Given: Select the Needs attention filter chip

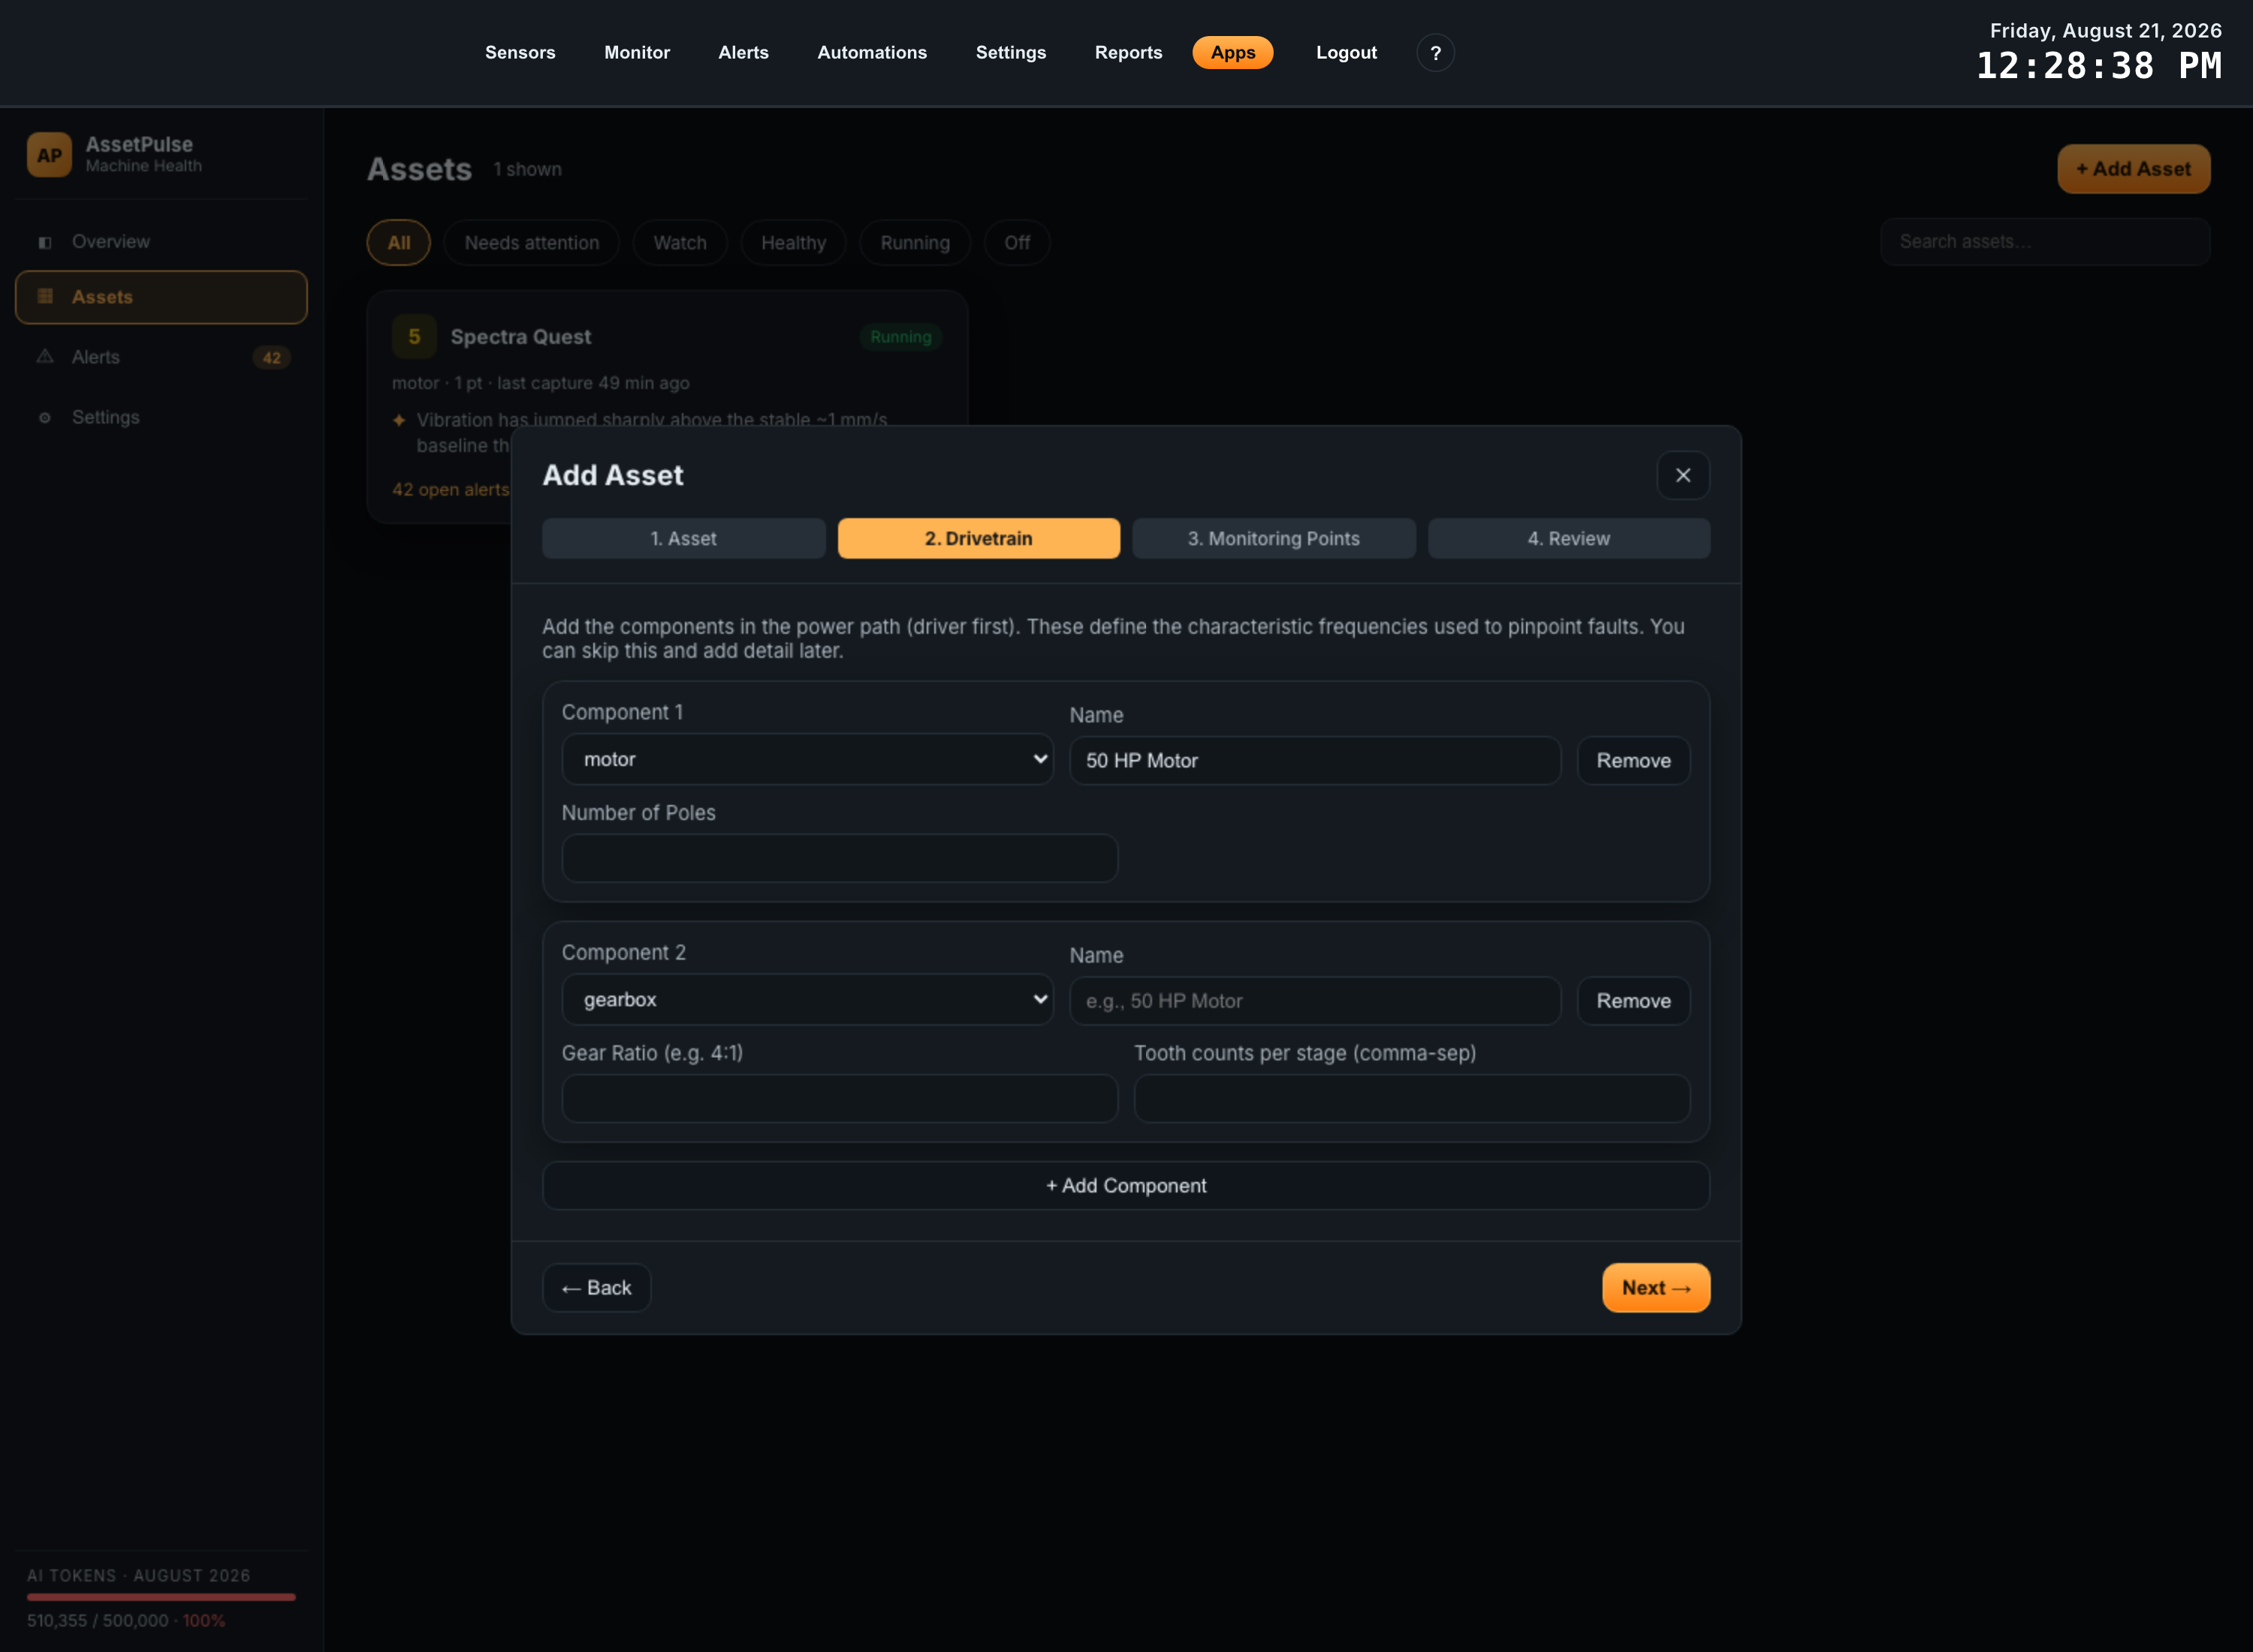Looking at the screenshot, I should [531, 243].
